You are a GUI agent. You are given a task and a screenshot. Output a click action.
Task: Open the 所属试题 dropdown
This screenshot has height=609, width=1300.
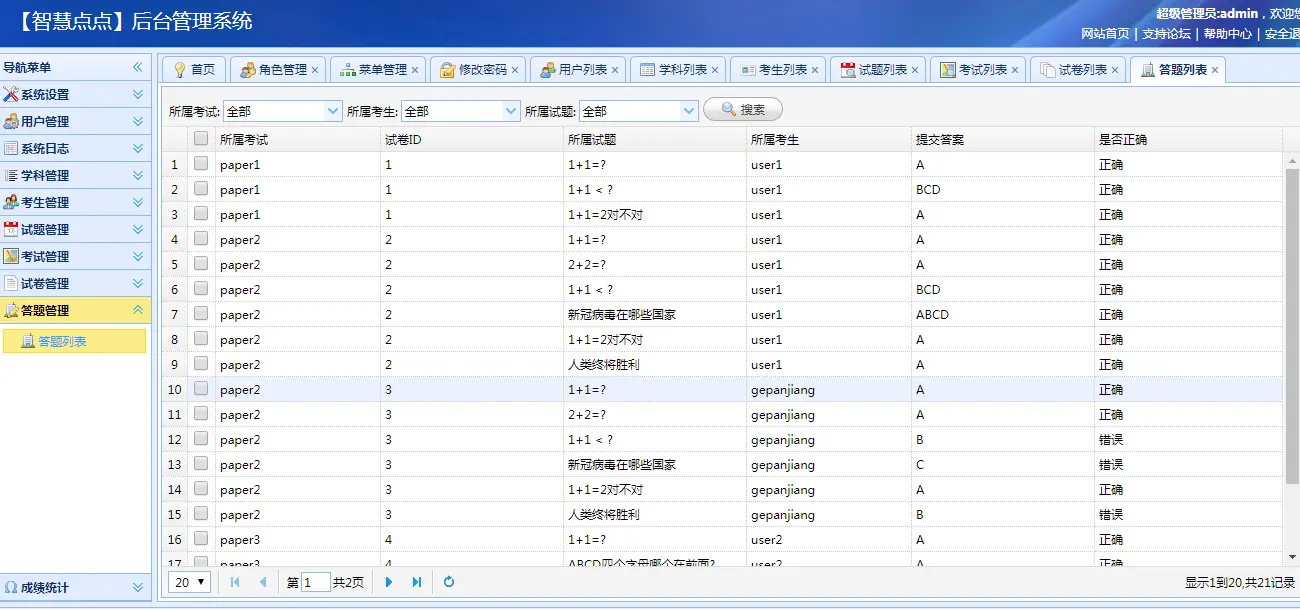point(689,111)
